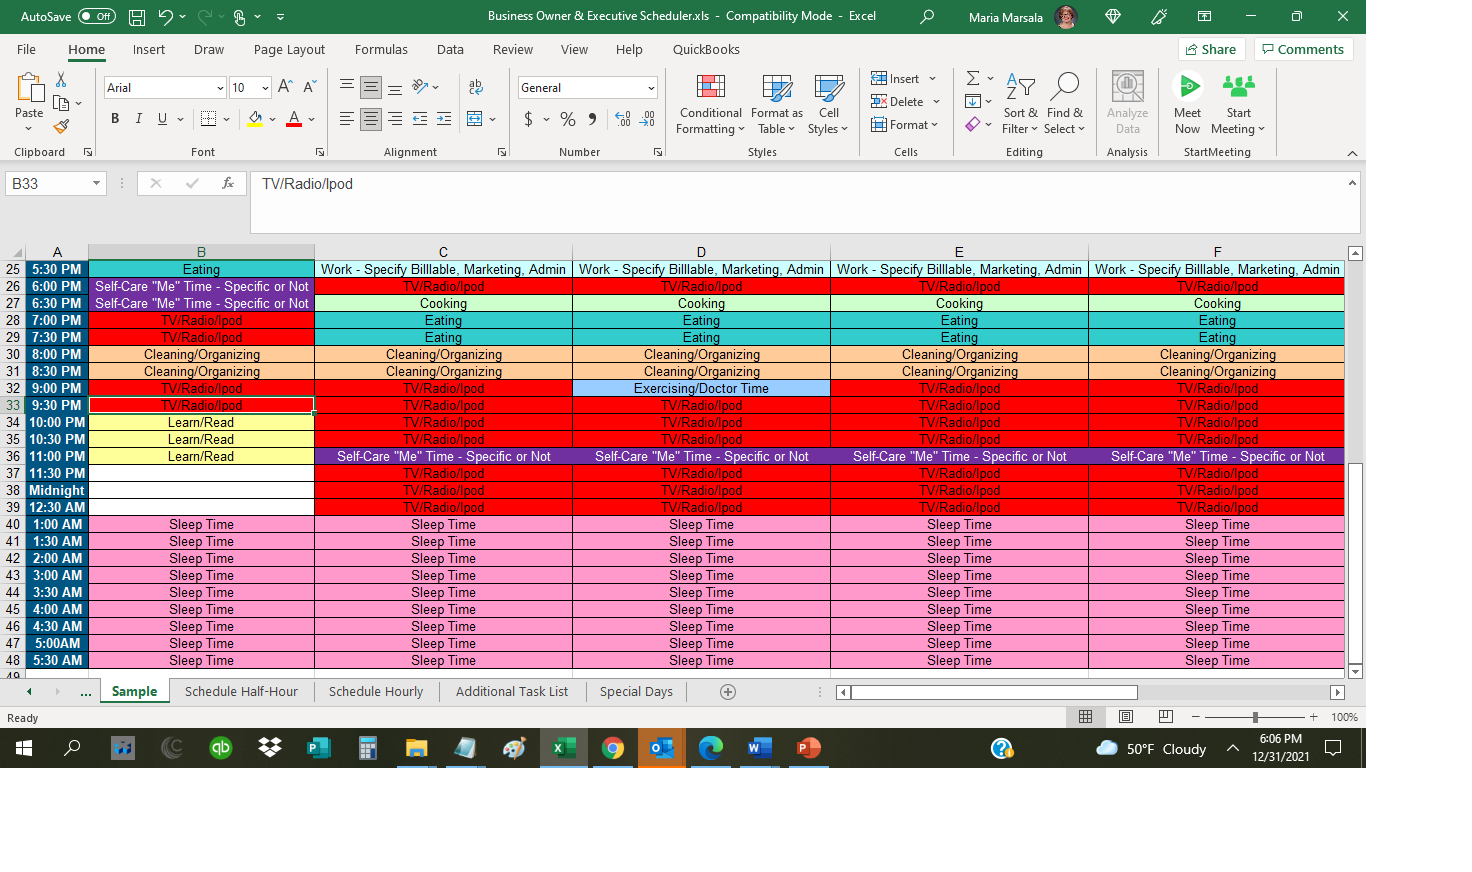
Task: Open Outlook from the Windows taskbar
Action: pyautogui.click(x=661, y=748)
